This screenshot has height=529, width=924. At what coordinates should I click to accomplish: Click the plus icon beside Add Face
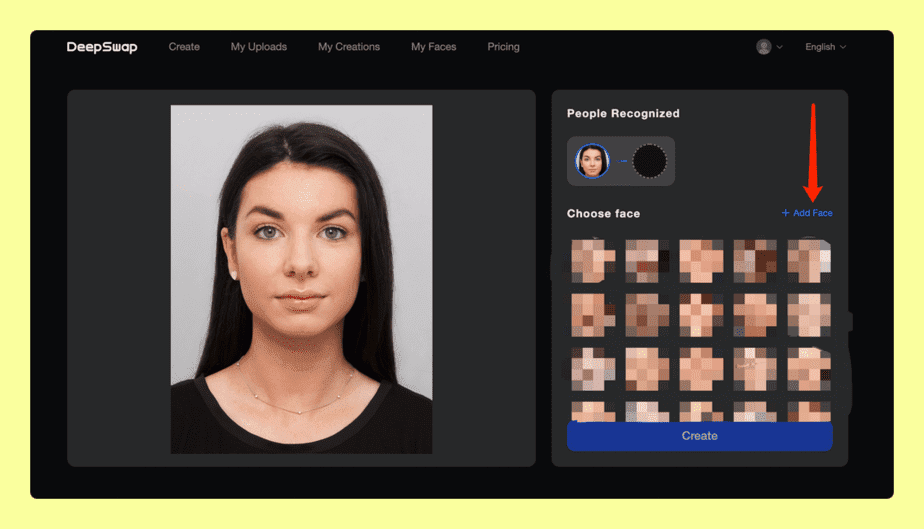[786, 213]
